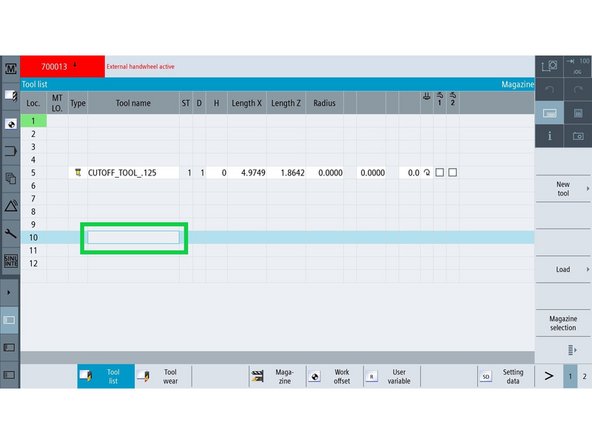
Task: Select magazine location 7
Action: tap(33, 199)
